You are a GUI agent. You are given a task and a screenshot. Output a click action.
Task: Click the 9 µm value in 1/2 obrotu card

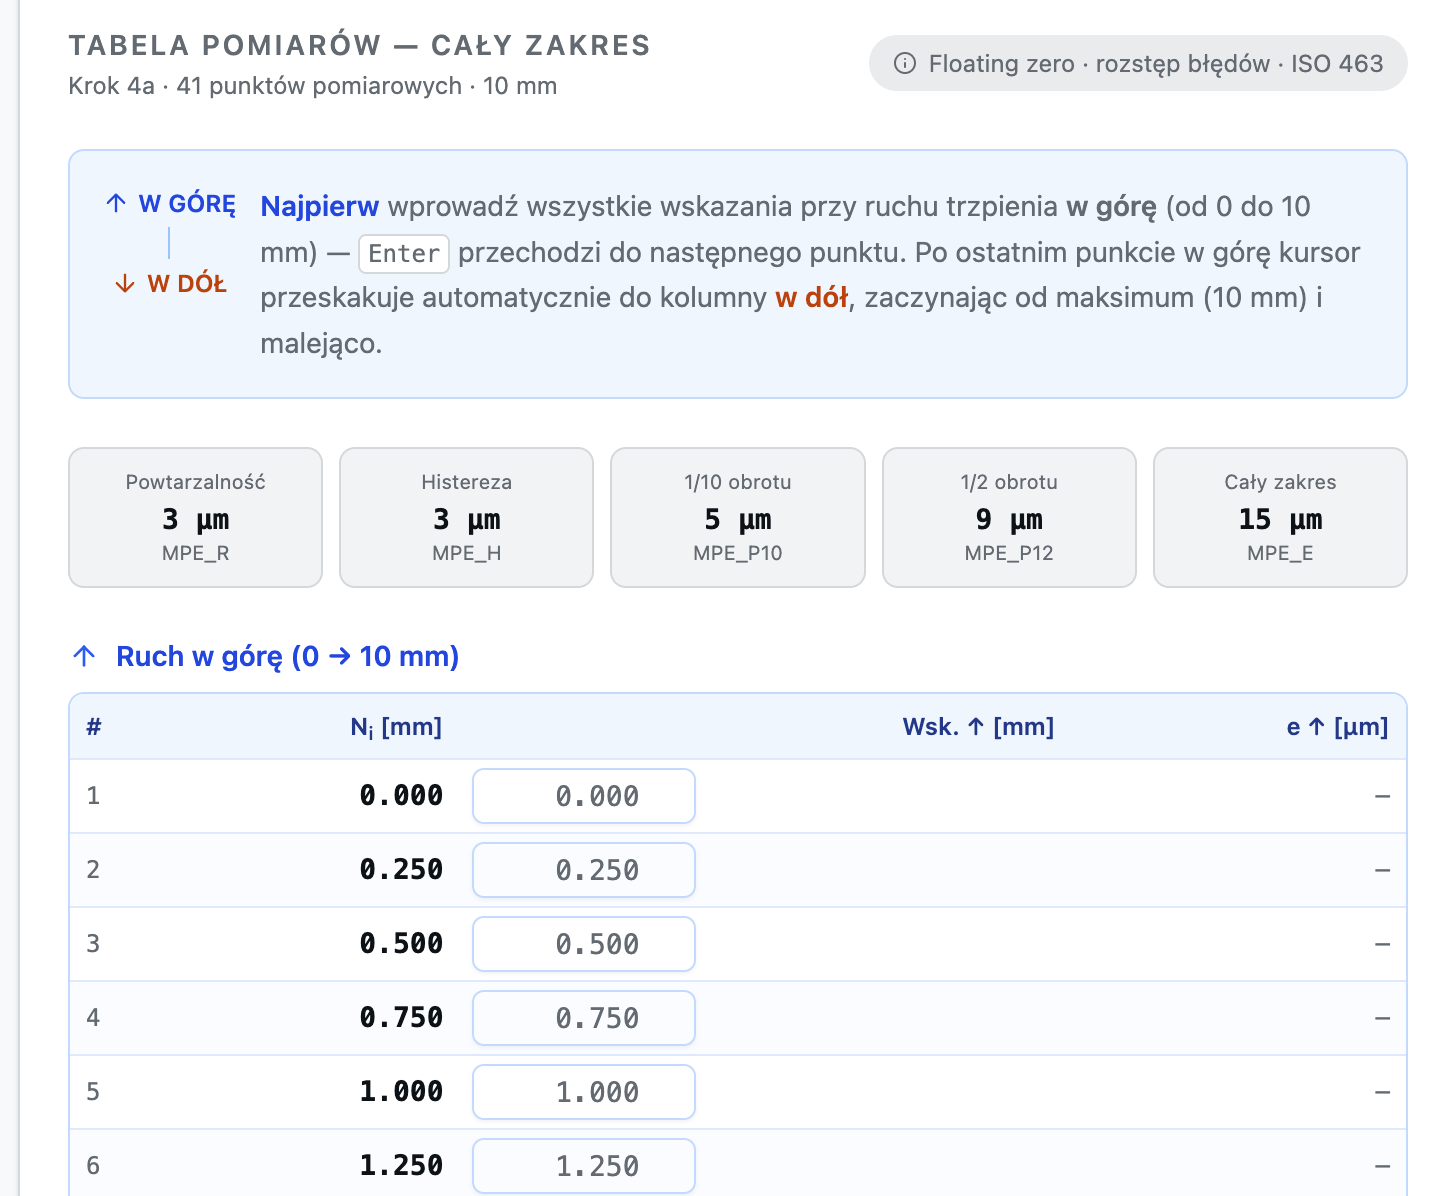point(1009,520)
